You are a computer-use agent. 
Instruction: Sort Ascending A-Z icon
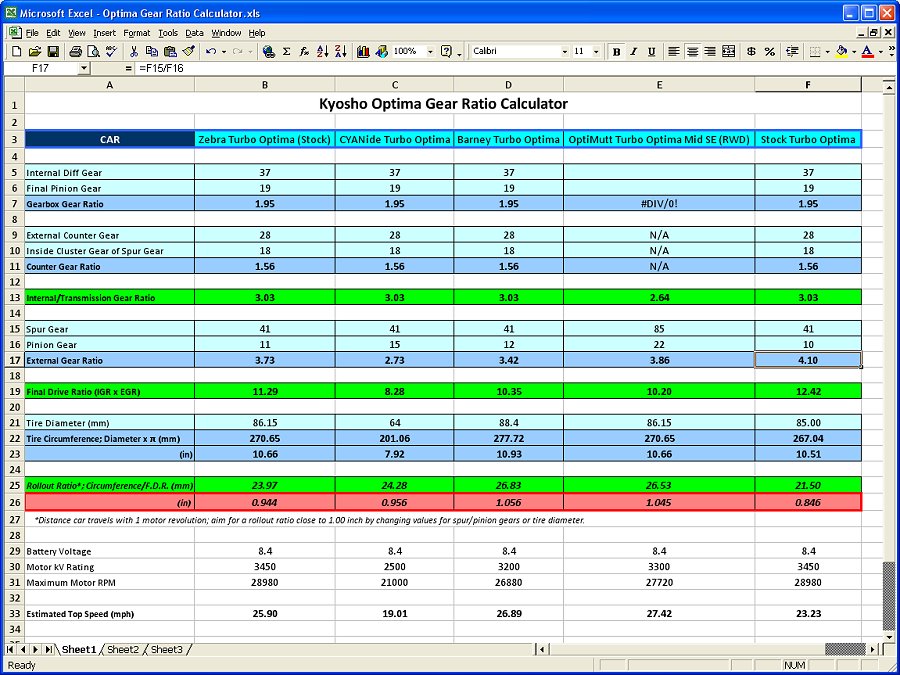pos(323,52)
